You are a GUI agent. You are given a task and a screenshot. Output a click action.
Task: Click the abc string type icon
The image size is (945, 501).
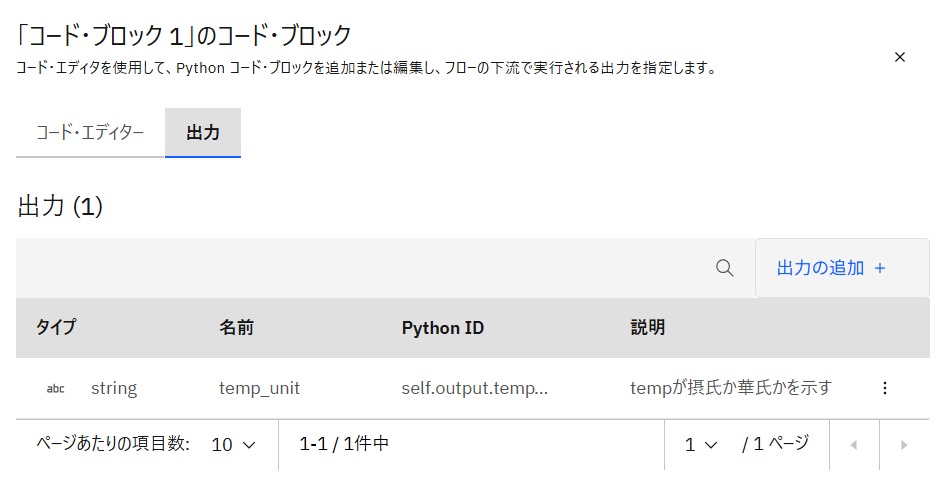[56, 389]
